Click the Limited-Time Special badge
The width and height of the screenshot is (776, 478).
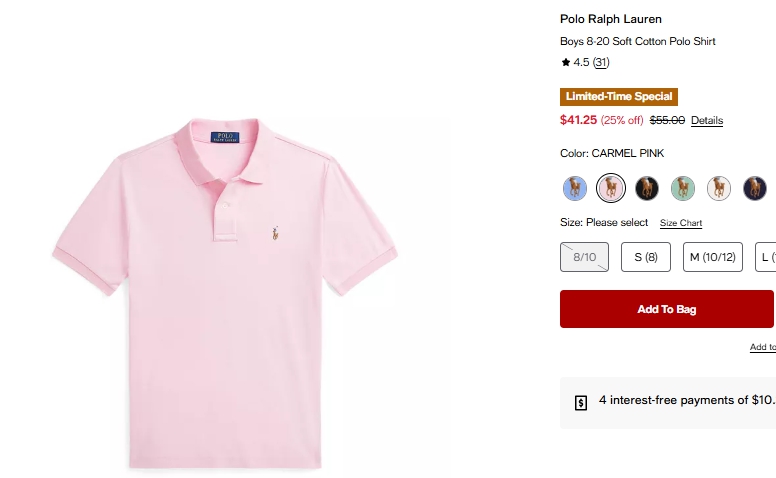tap(619, 97)
